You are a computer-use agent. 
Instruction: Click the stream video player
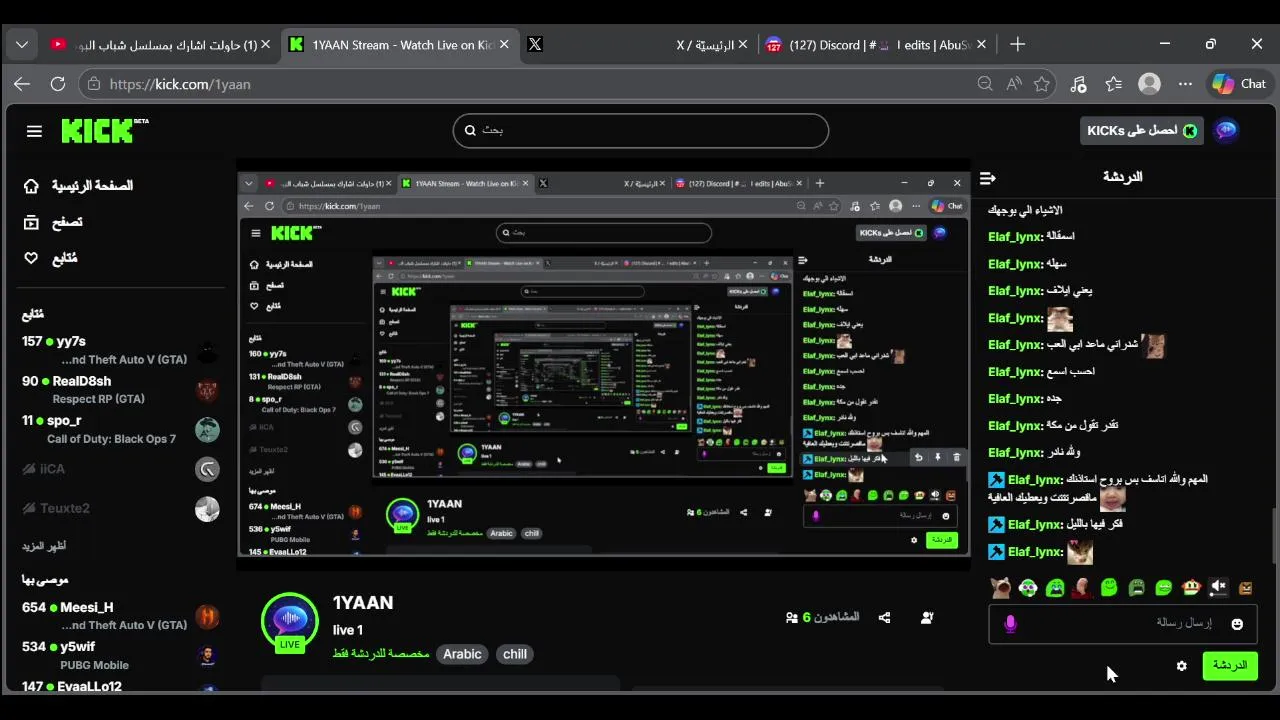point(603,365)
